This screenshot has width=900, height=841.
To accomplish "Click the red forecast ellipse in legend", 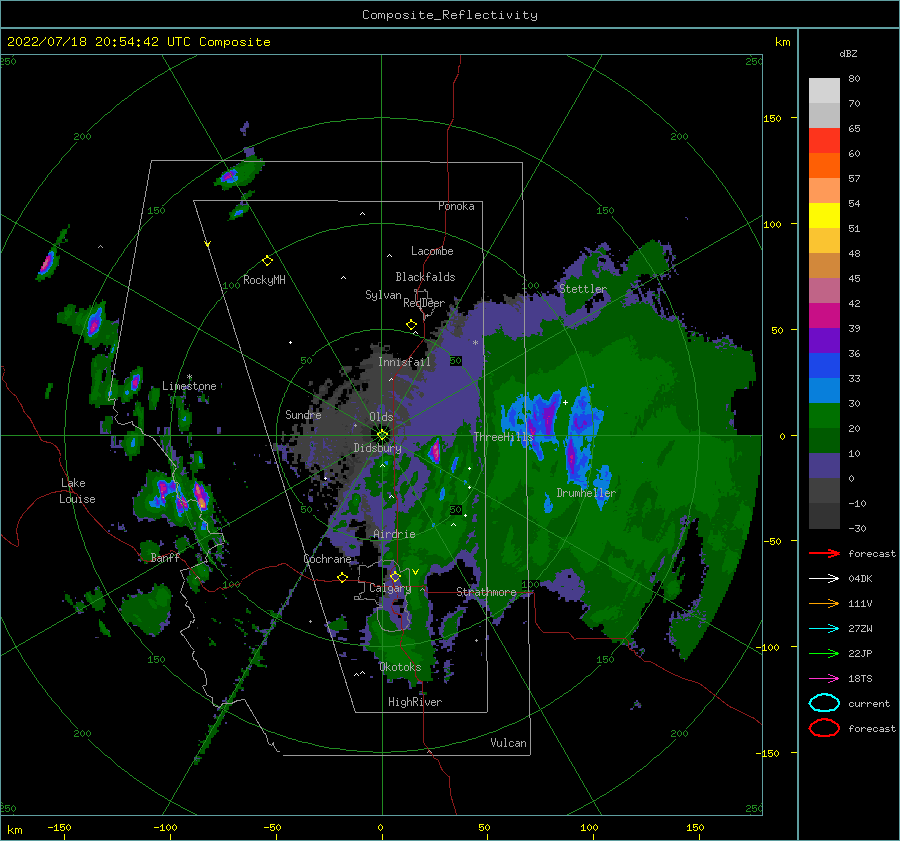I will 824,728.
